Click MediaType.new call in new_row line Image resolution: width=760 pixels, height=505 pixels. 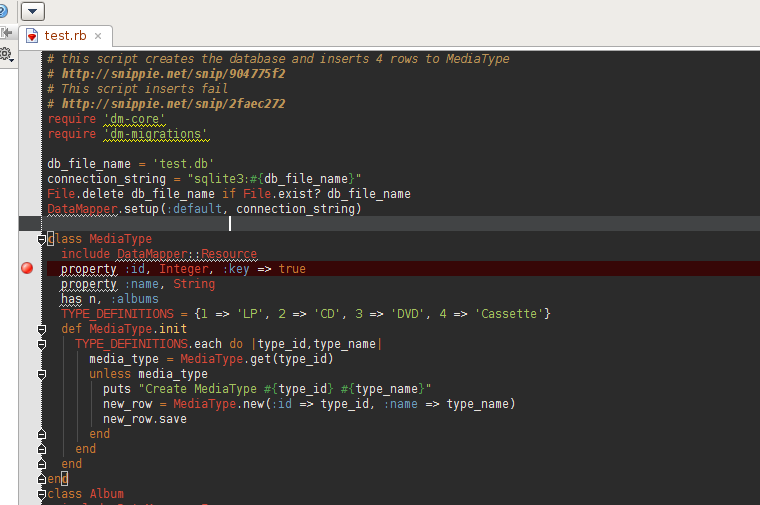(218, 404)
